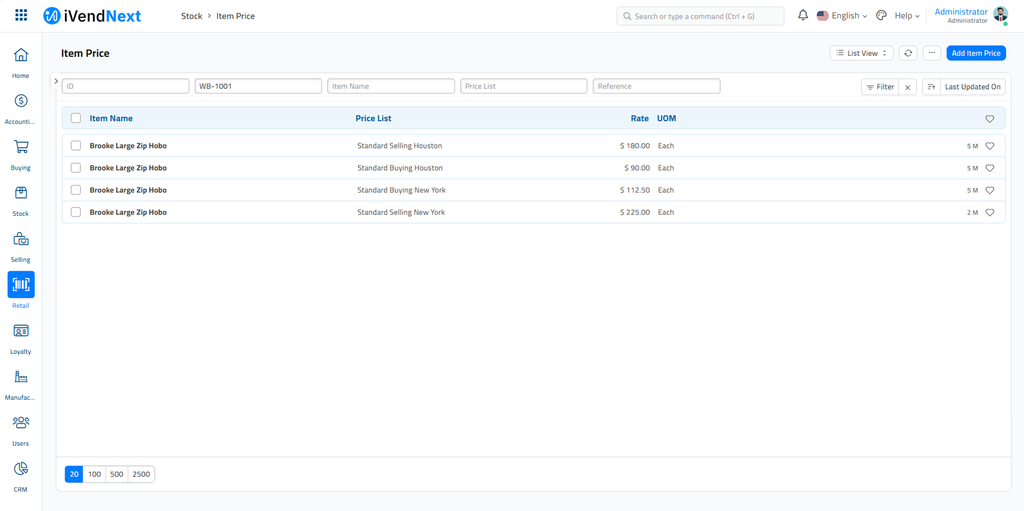
Task: Set page size to 100
Action: pyautogui.click(x=95, y=474)
